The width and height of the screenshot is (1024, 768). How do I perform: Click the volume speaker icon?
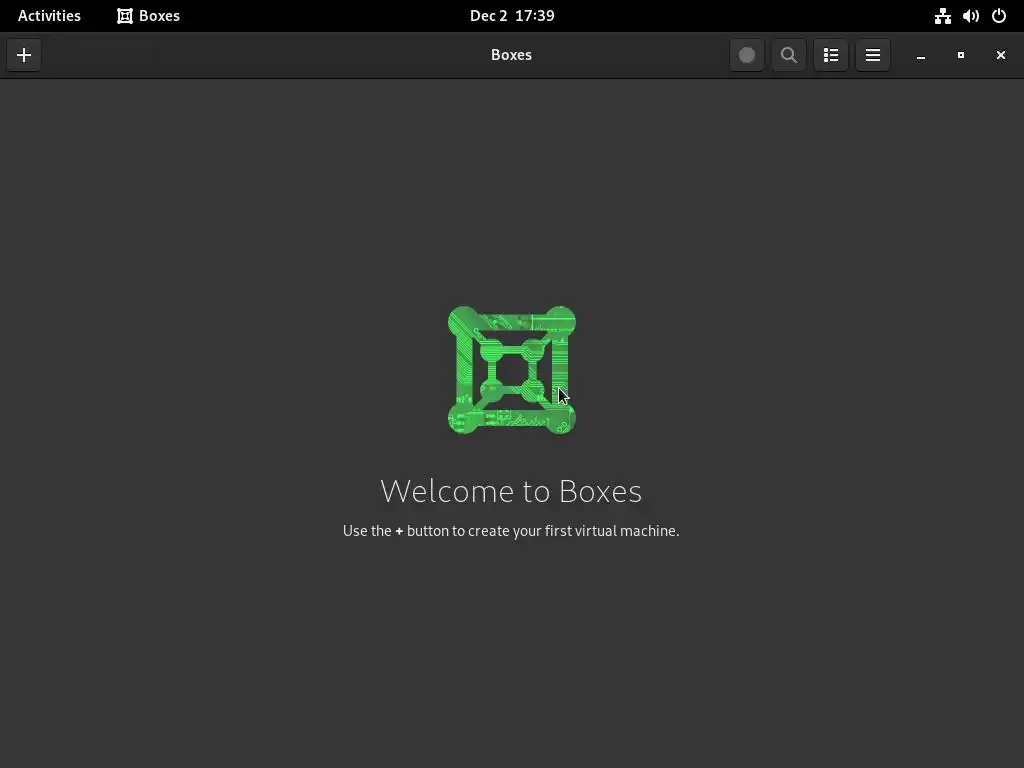pyautogui.click(x=970, y=16)
